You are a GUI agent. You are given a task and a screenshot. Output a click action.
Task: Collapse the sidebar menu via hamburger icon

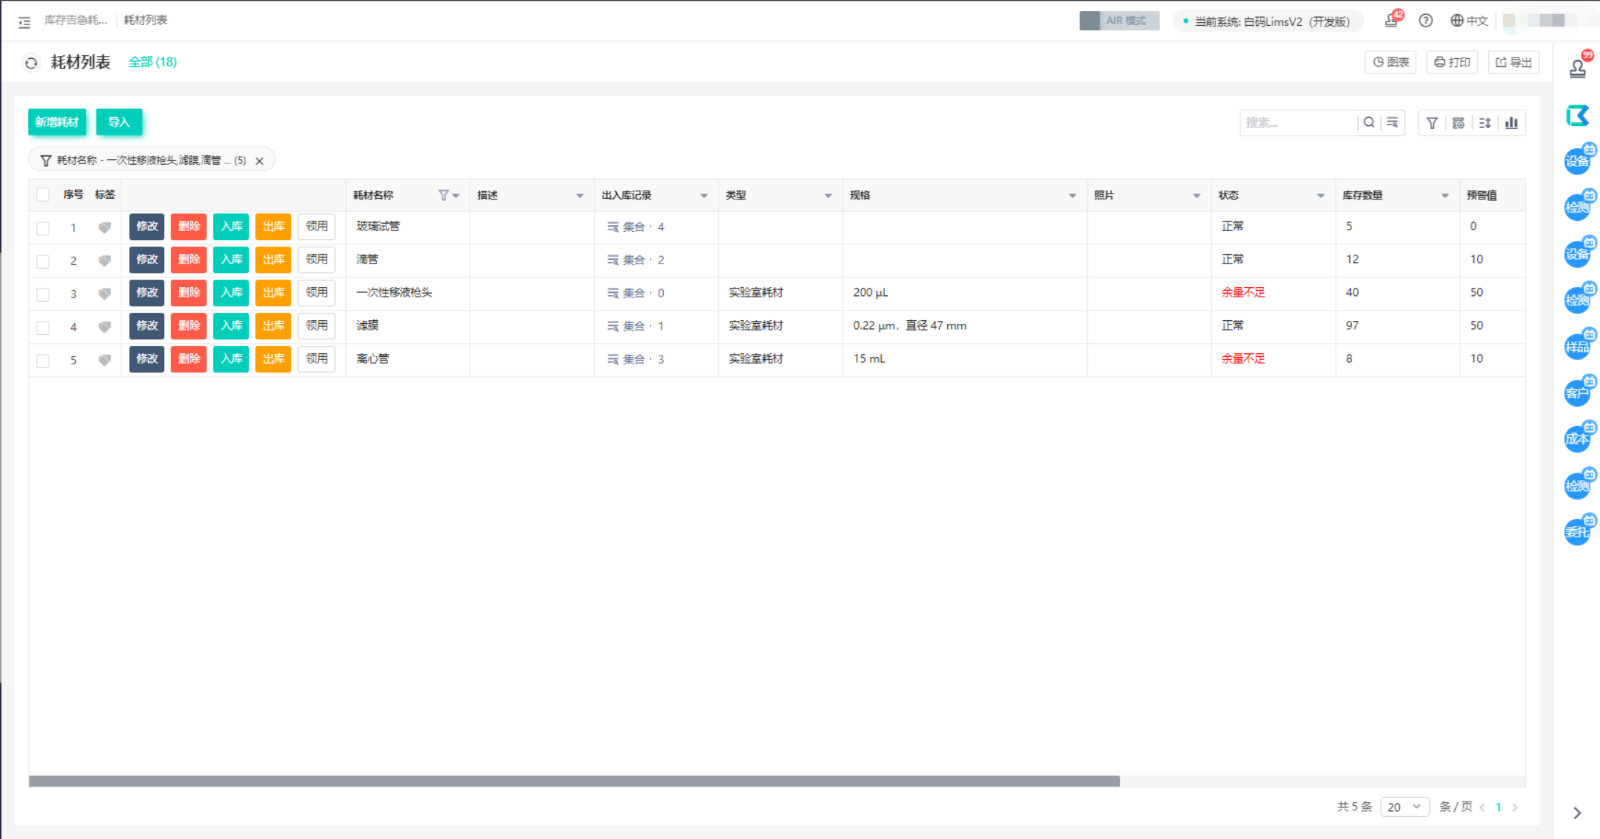[24, 21]
